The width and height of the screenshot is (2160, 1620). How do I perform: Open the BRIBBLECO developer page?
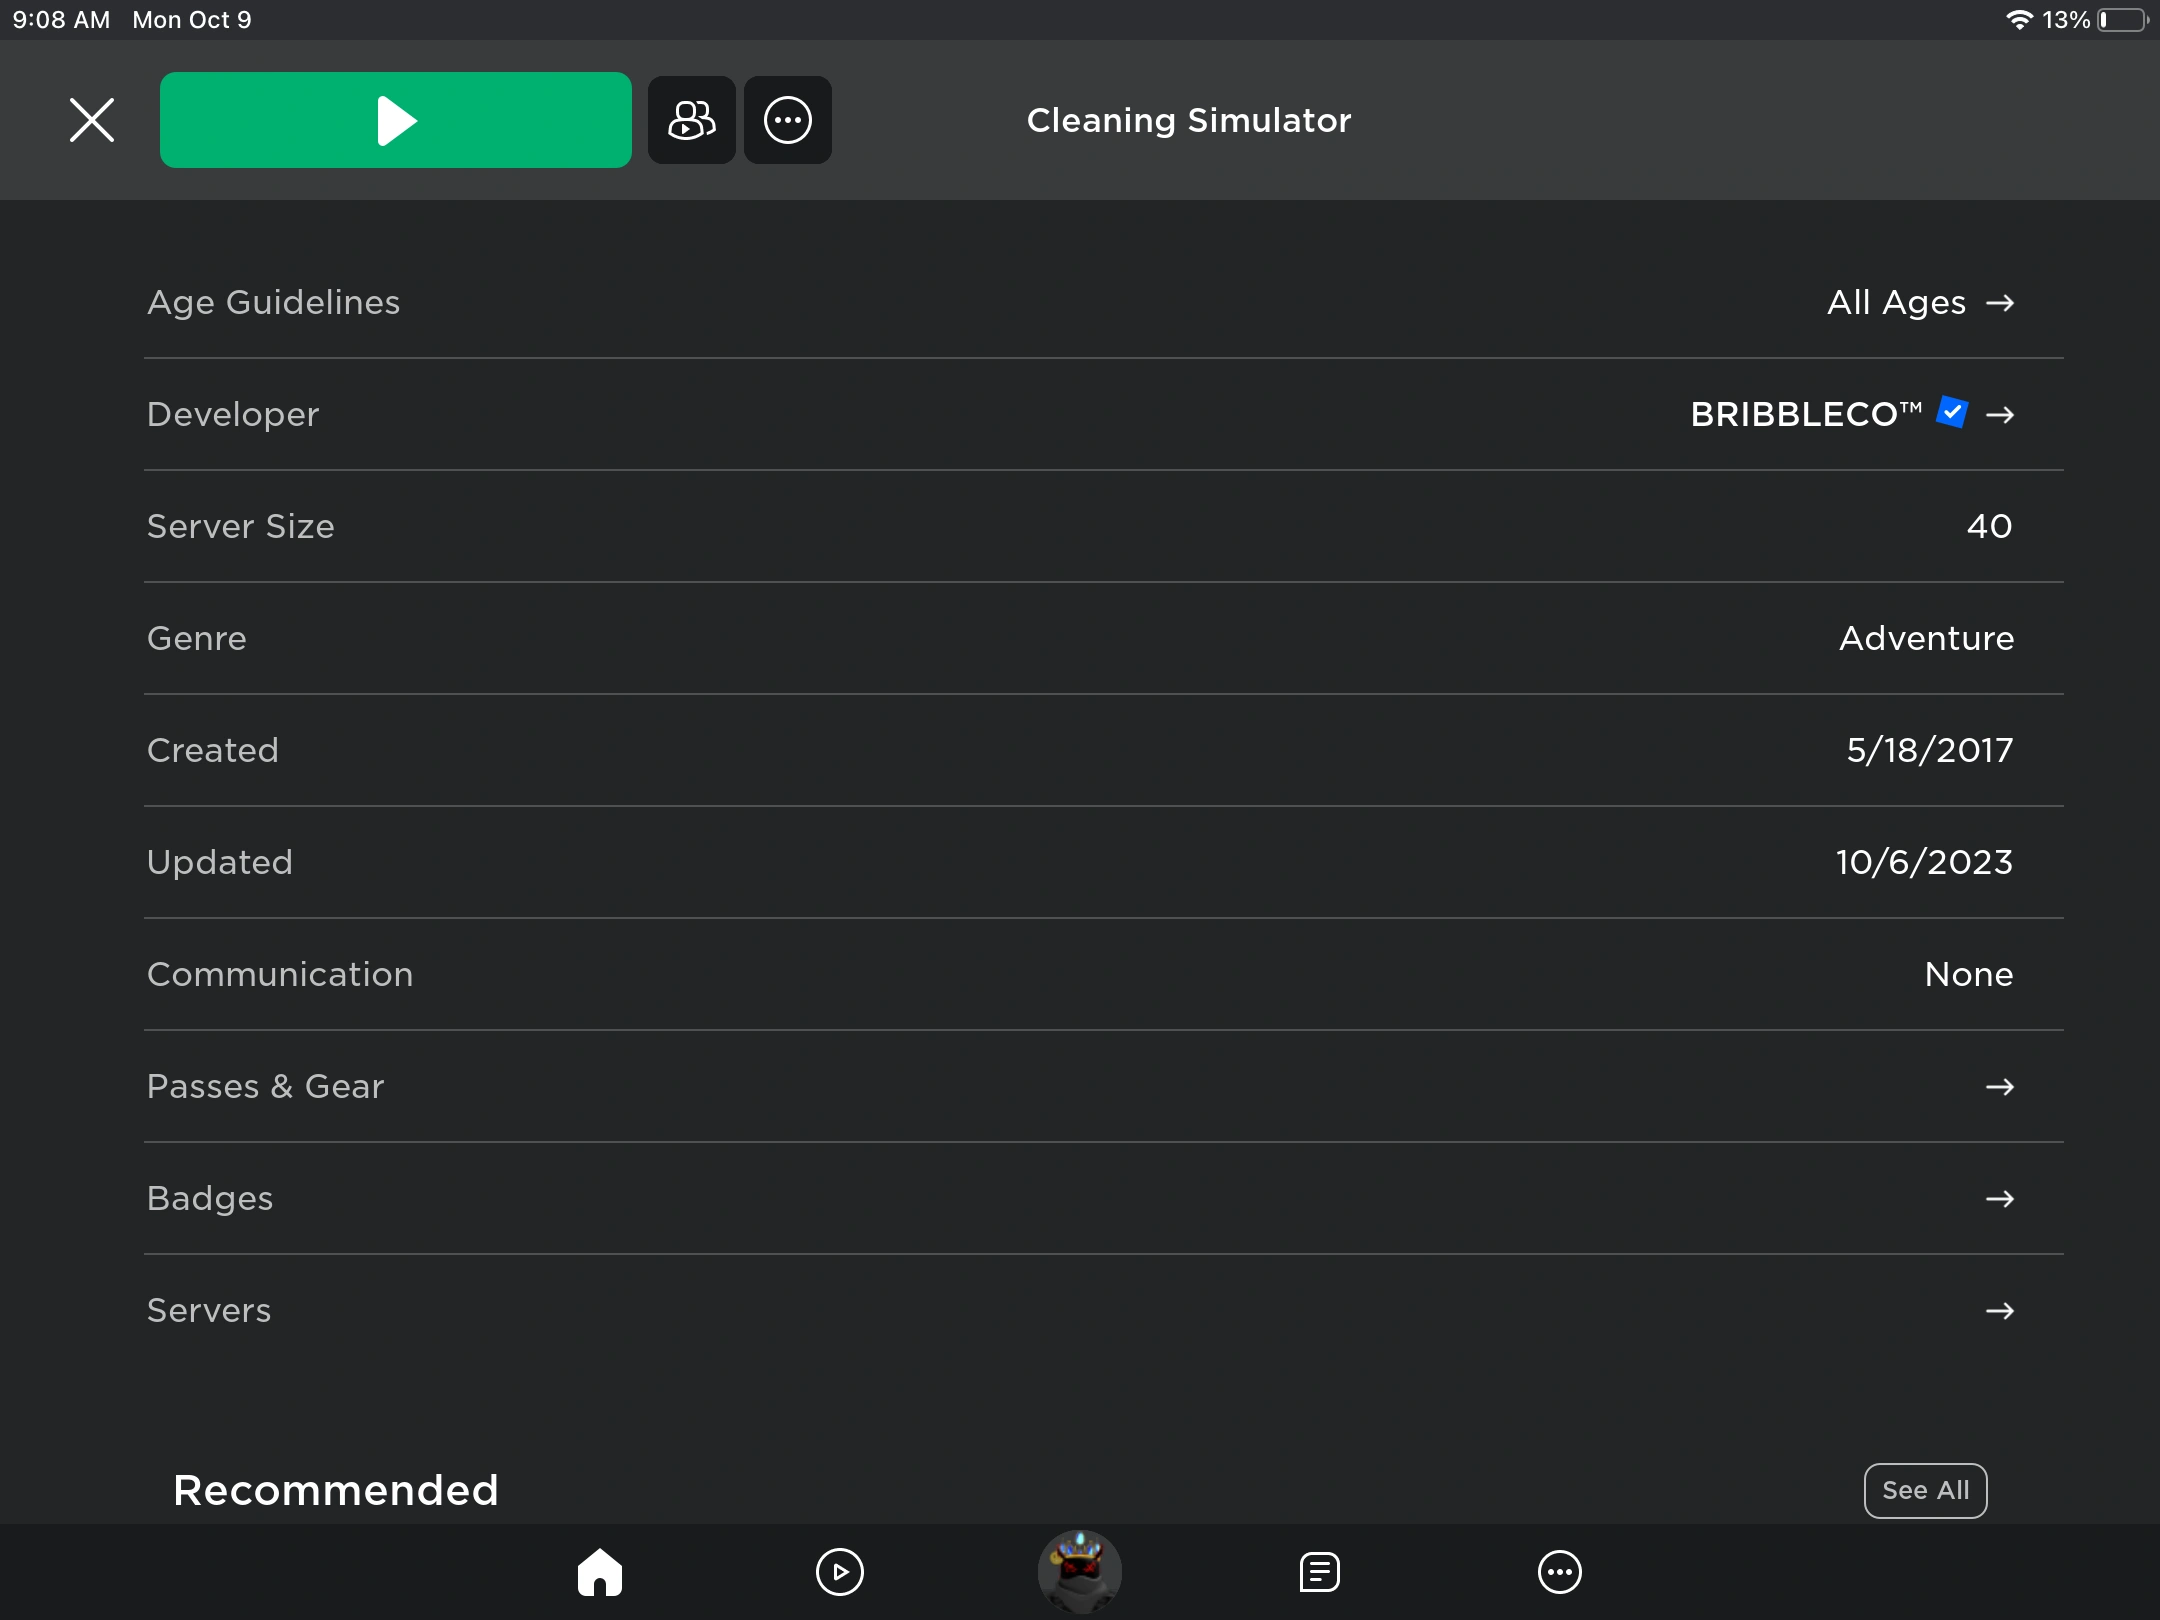[1806, 414]
